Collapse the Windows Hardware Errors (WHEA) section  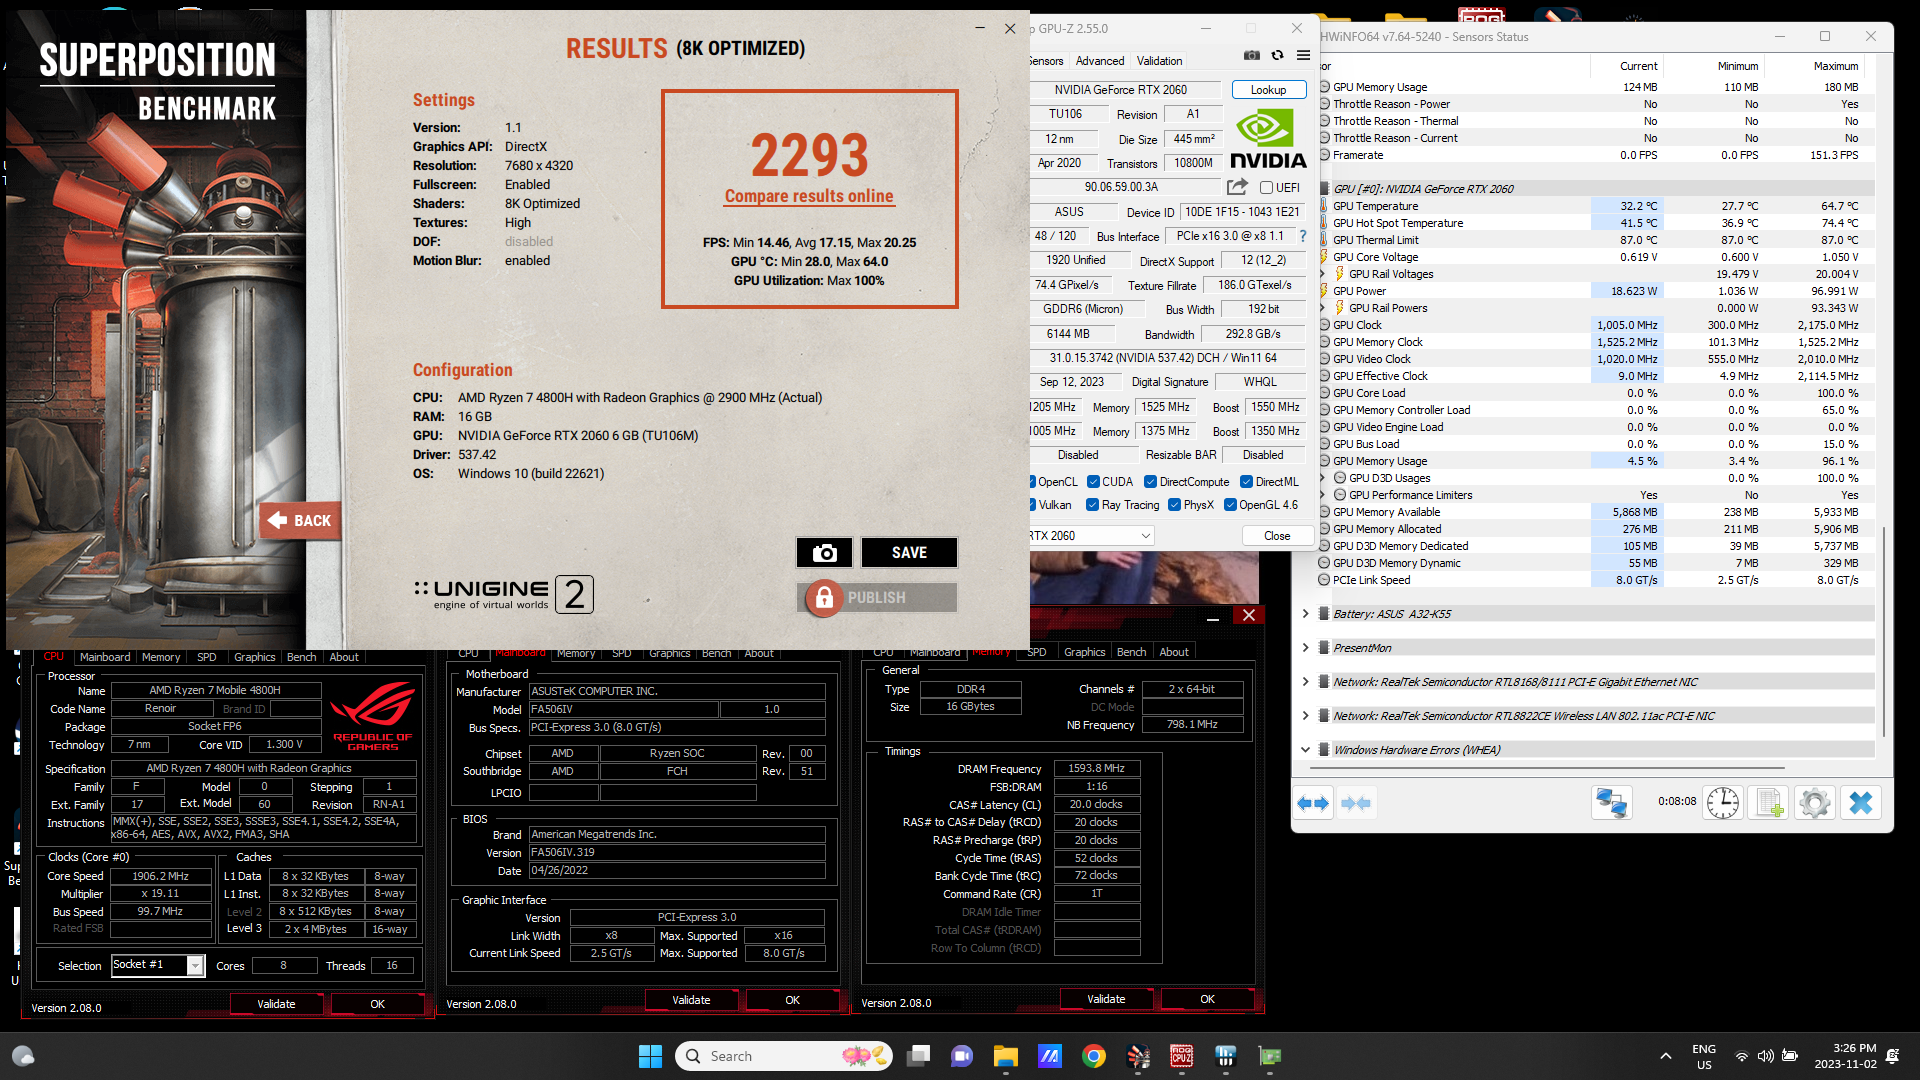(x=1305, y=750)
